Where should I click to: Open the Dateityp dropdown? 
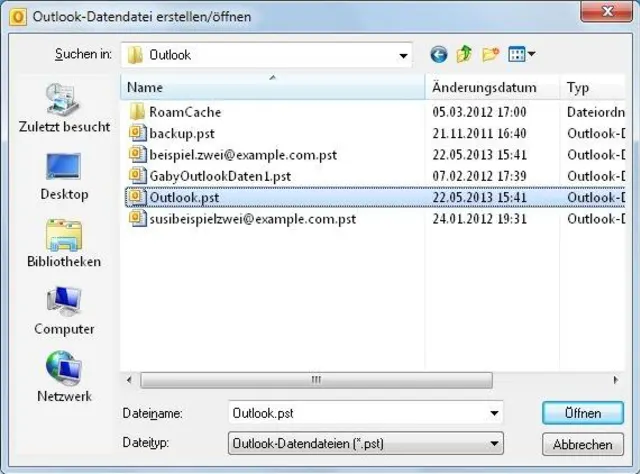click(x=366, y=443)
